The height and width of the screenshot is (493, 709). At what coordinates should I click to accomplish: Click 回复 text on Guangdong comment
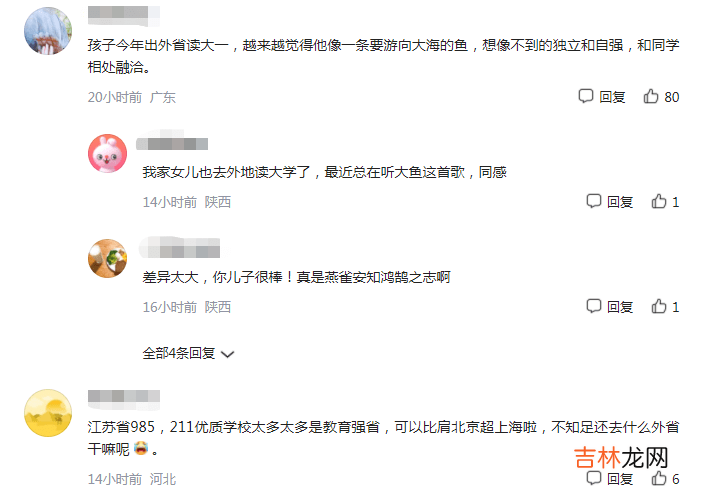[x=612, y=97]
